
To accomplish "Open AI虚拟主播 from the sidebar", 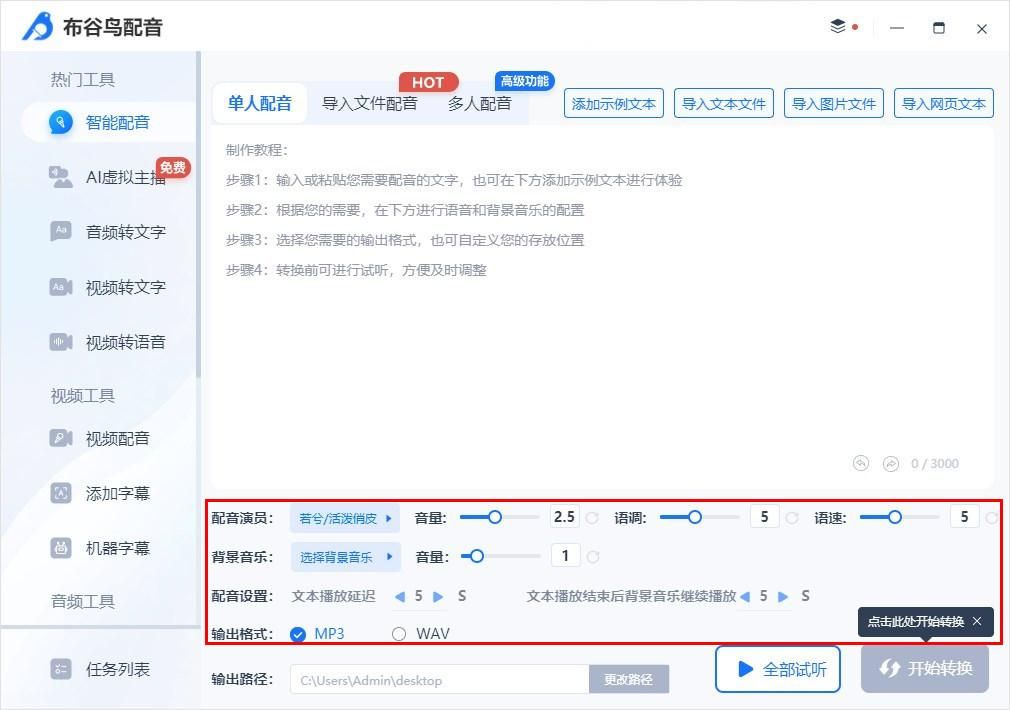I will click(107, 177).
